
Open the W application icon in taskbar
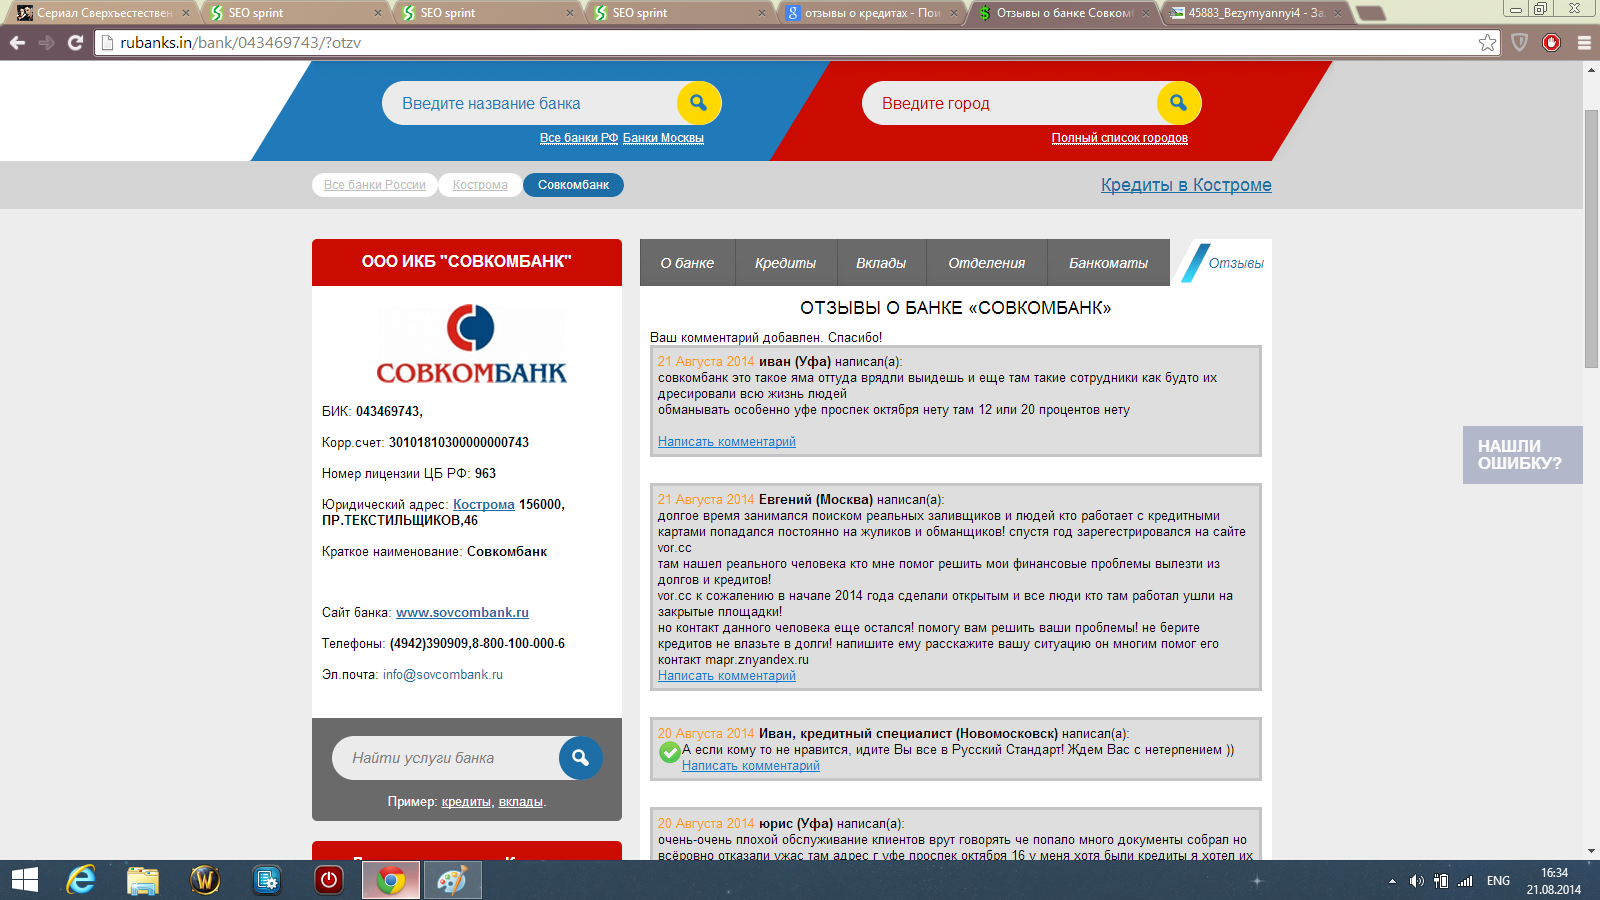click(205, 880)
